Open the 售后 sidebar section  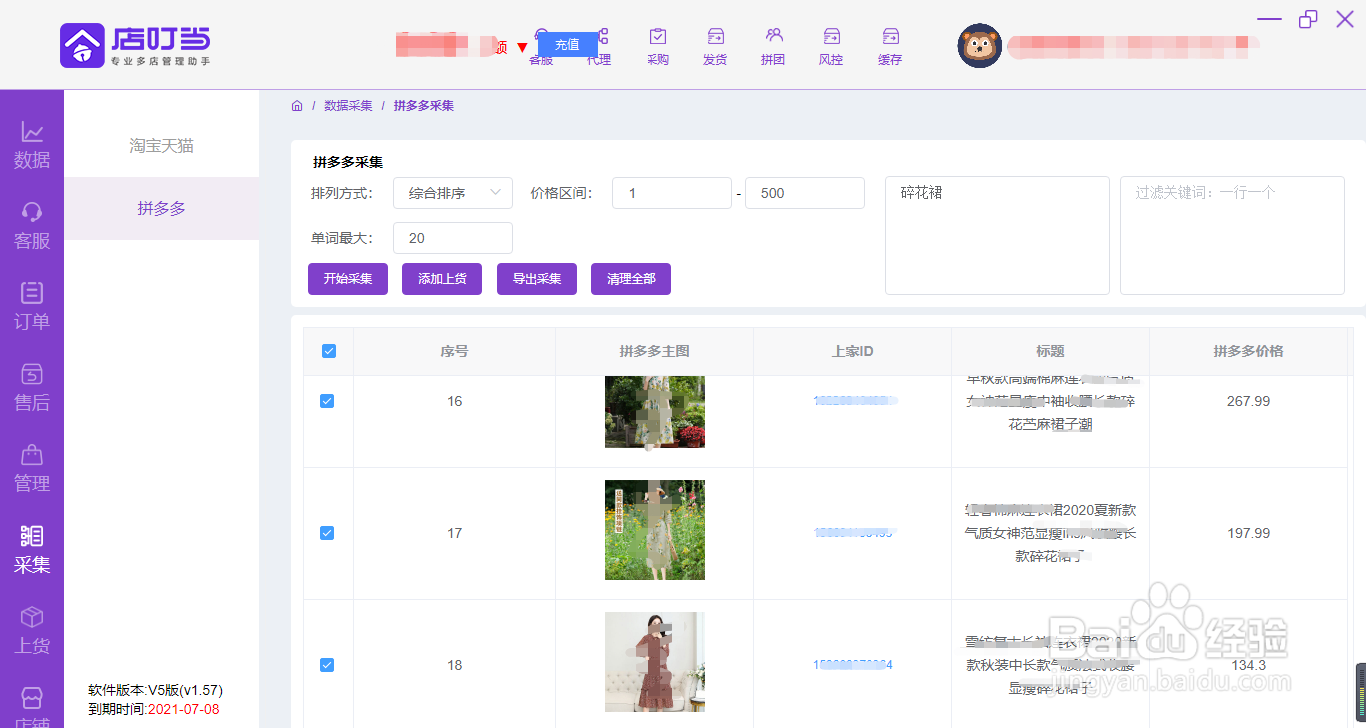point(32,388)
